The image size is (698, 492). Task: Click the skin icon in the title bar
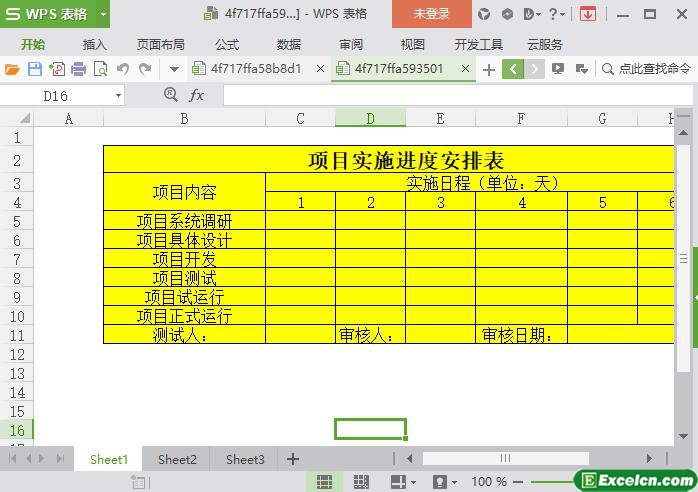[x=484, y=14]
